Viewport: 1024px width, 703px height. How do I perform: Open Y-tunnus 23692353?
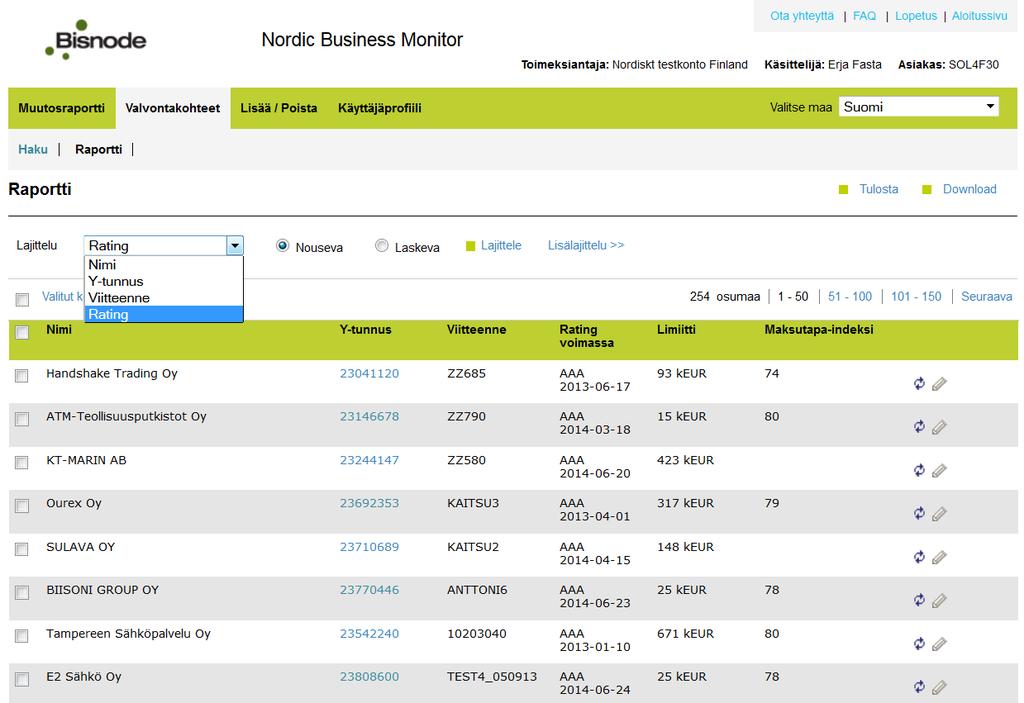click(x=369, y=503)
